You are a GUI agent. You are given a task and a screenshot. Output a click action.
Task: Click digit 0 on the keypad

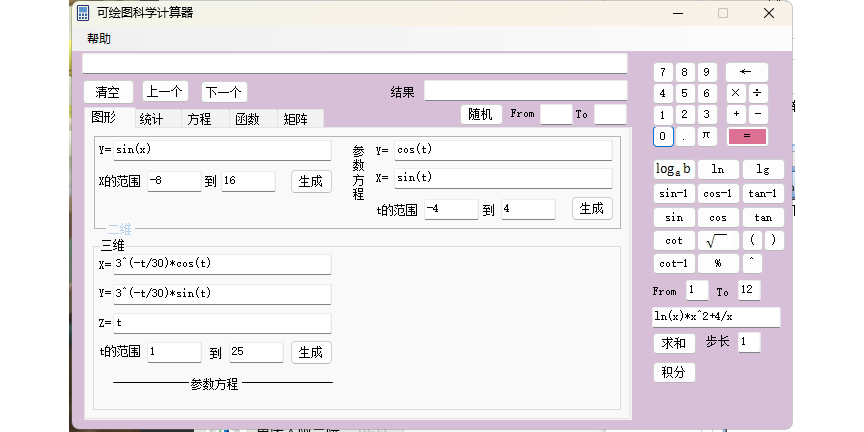click(663, 136)
